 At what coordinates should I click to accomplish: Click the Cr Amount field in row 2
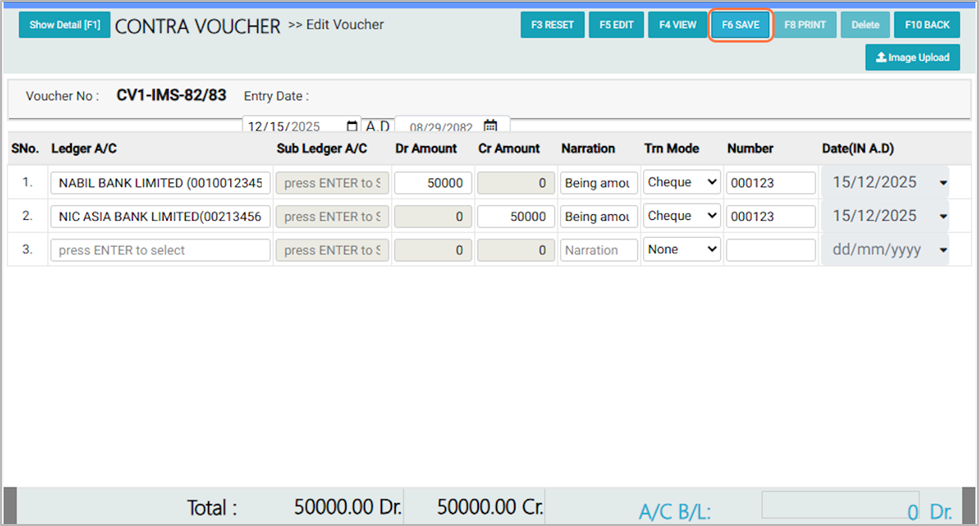tap(516, 216)
